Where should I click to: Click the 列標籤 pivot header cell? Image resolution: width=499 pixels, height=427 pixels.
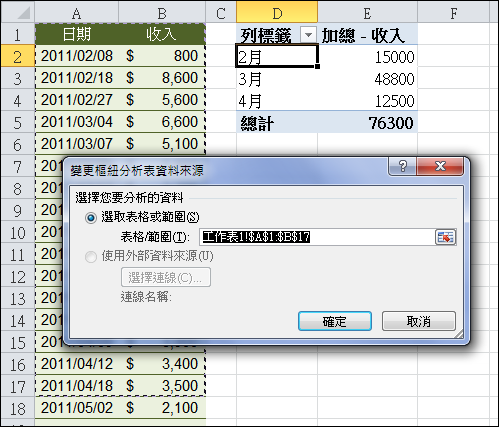(x=277, y=35)
